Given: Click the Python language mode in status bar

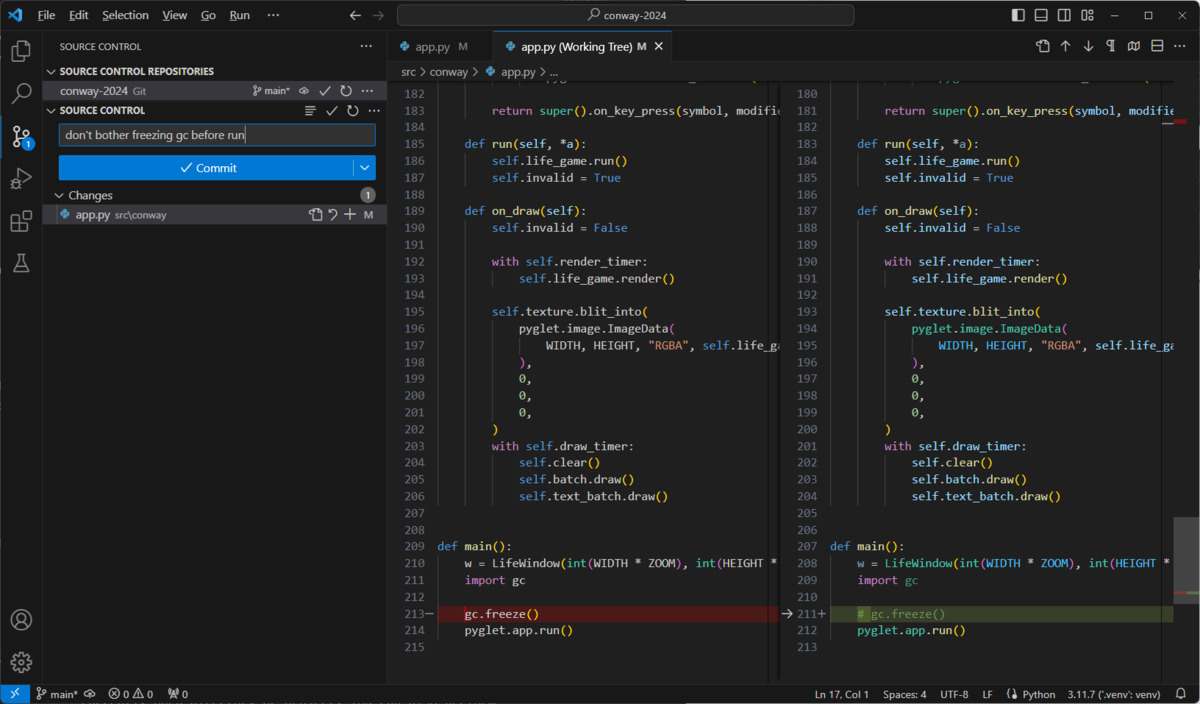Looking at the screenshot, I should tap(1040, 693).
